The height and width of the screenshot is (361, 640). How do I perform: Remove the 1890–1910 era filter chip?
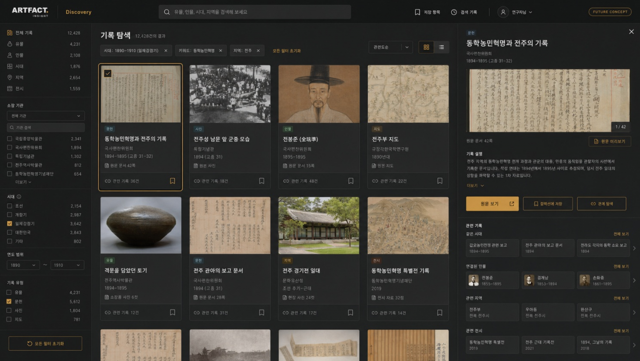166,51
